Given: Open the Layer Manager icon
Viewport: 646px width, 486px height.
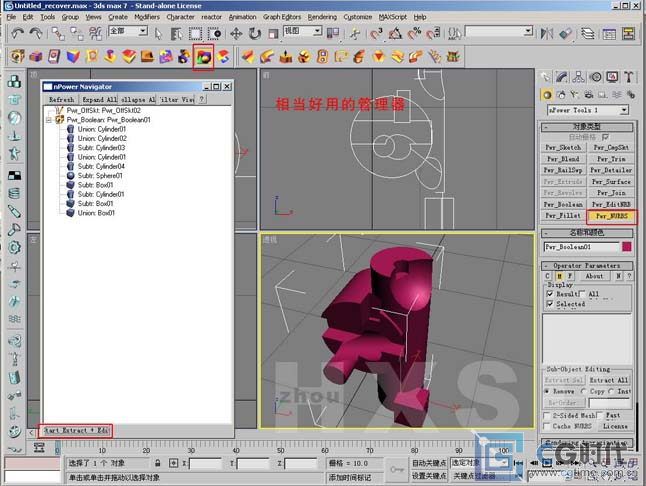Looking at the screenshot, I should coord(587,33).
